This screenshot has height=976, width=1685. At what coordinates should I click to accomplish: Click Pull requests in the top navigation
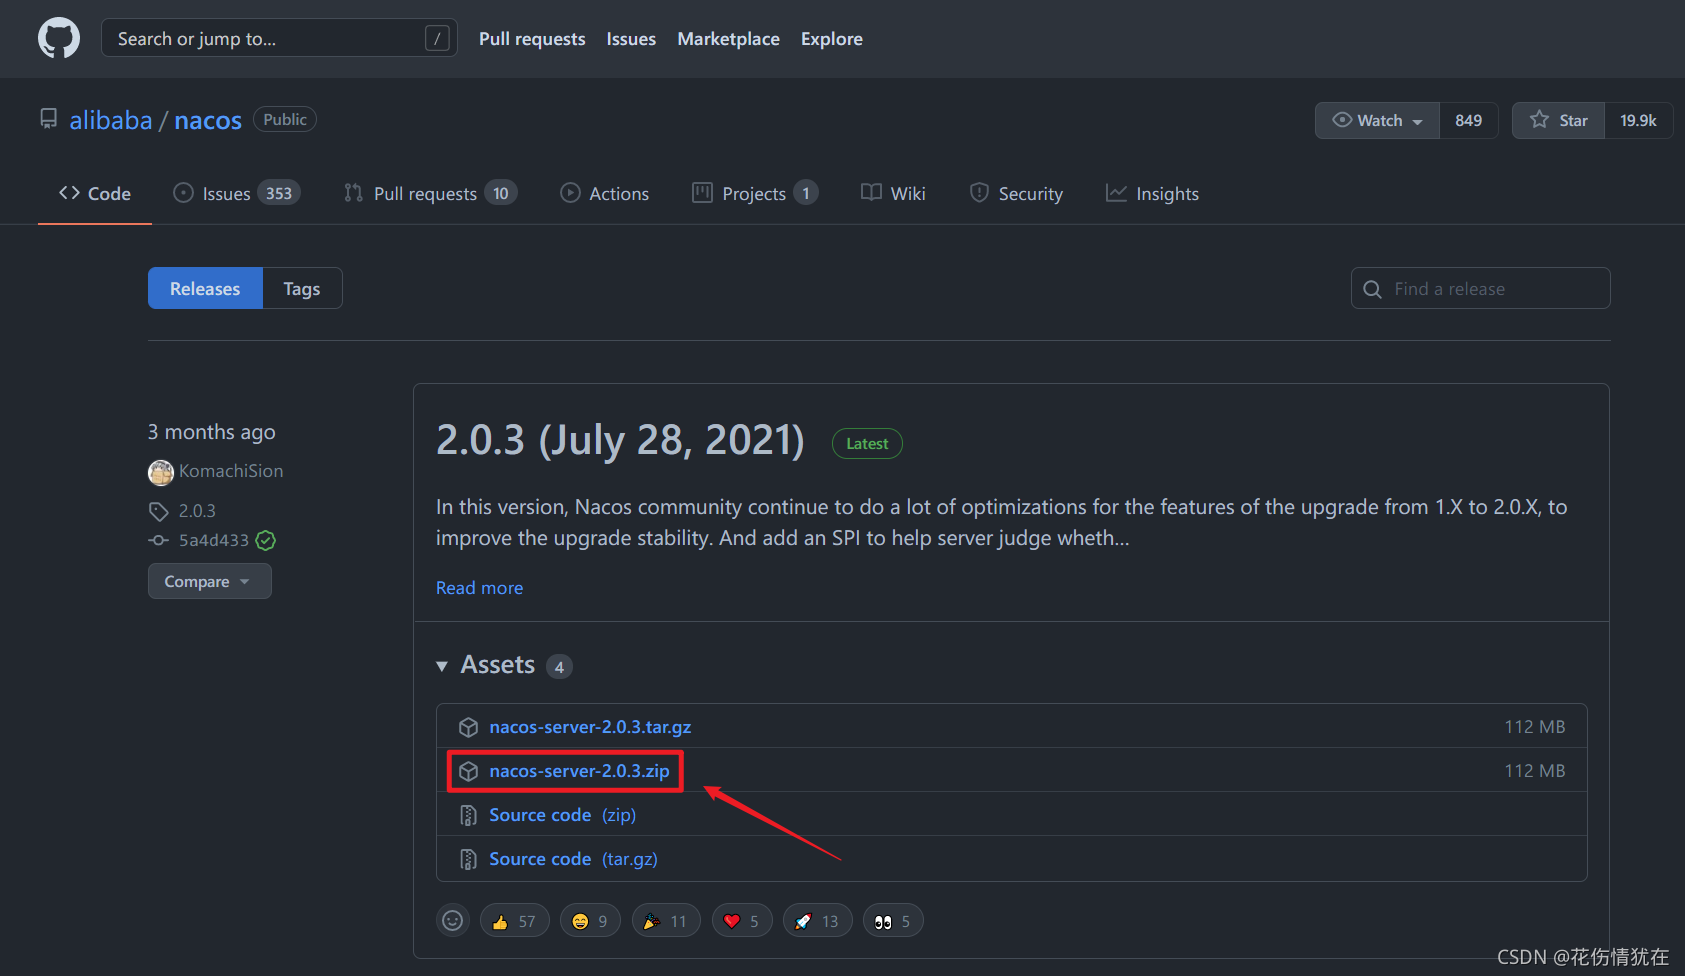(532, 39)
